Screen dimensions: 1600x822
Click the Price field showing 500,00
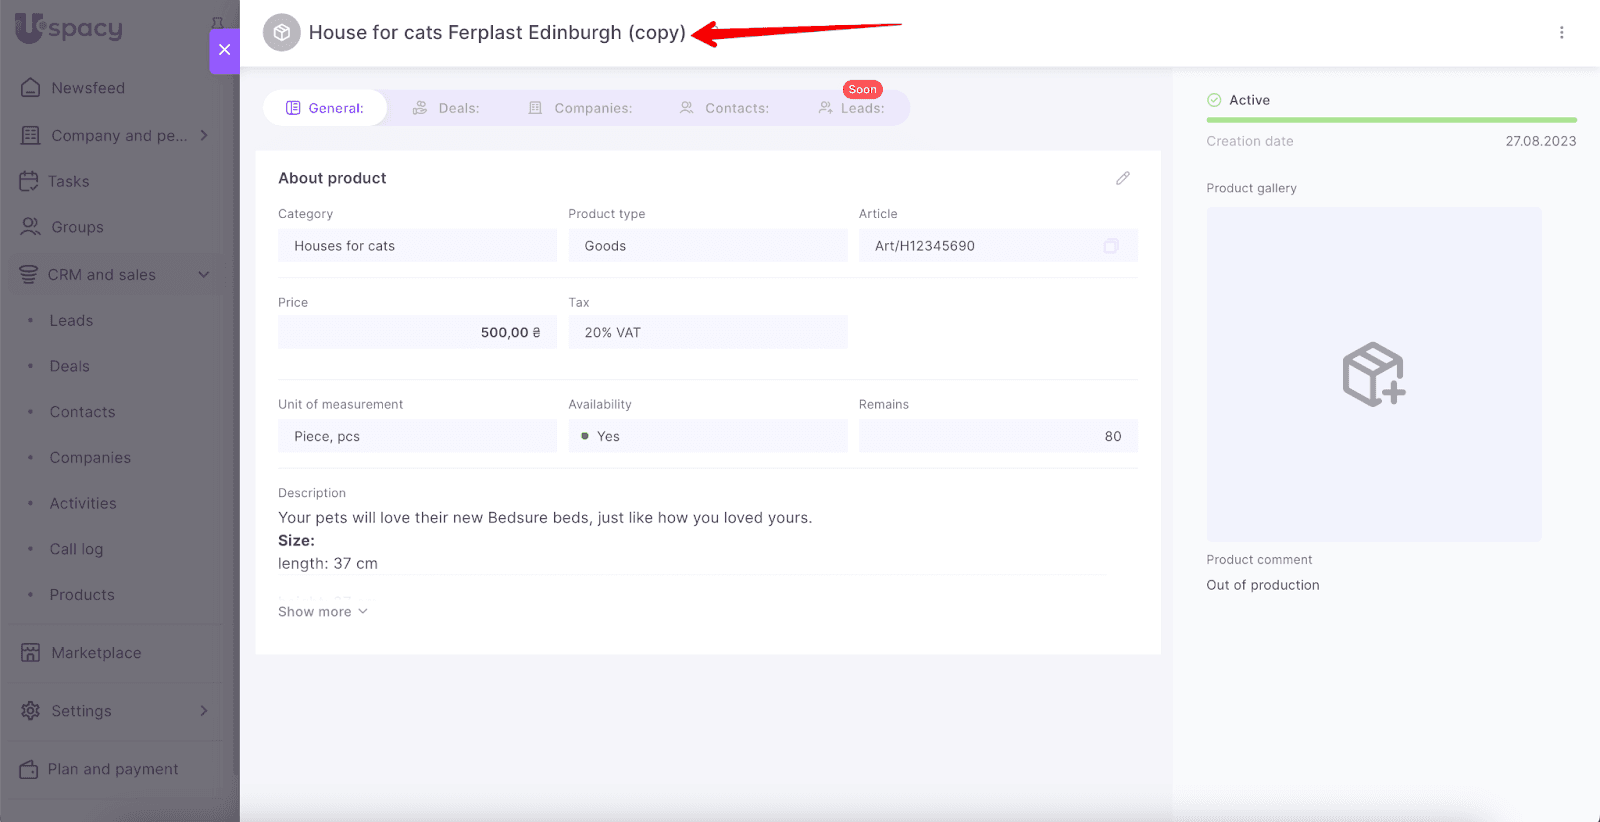click(x=417, y=333)
